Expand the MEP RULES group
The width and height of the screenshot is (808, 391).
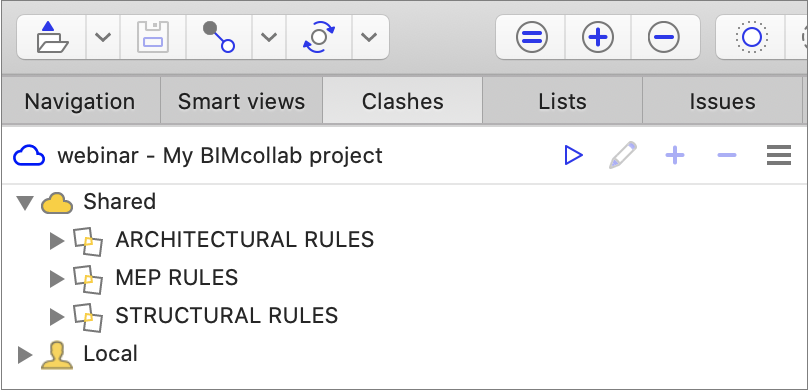[x=57, y=279]
